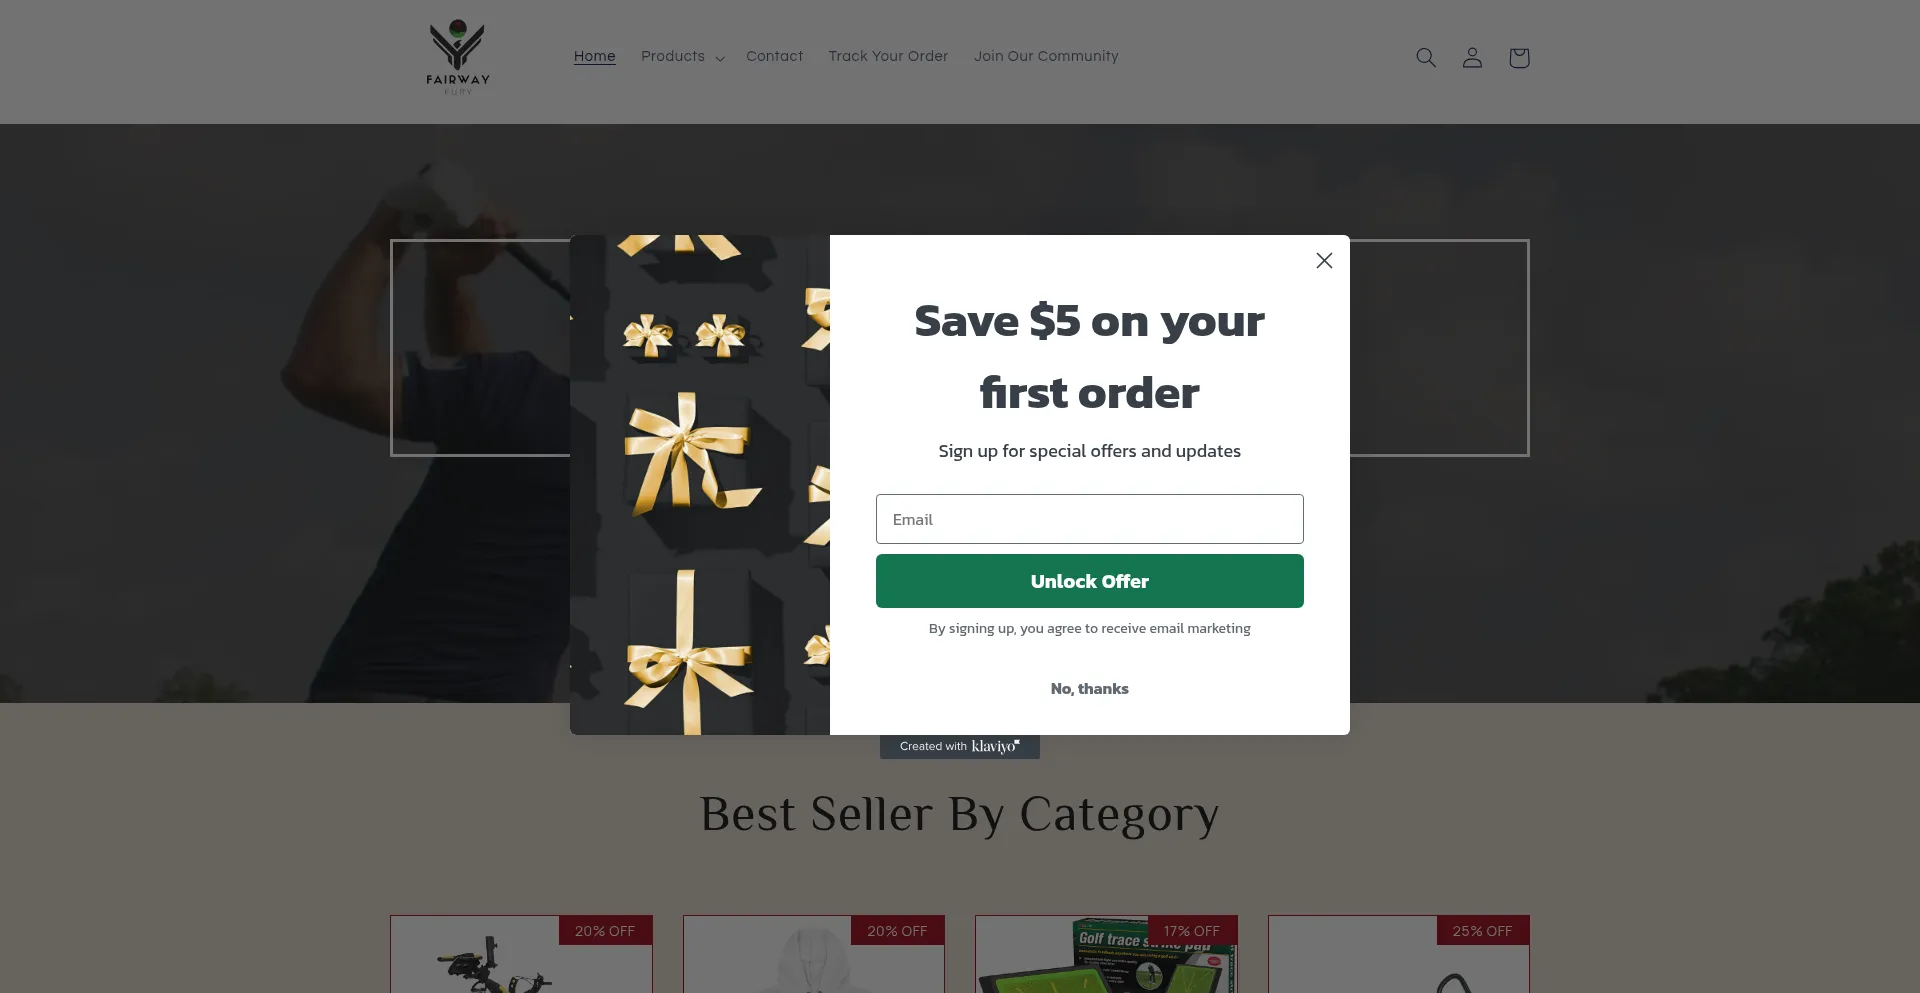Viewport: 1920px width, 993px height.
Task: Click the gold ribbon gift image
Action: pyautogui.click(x=700, y=485)
